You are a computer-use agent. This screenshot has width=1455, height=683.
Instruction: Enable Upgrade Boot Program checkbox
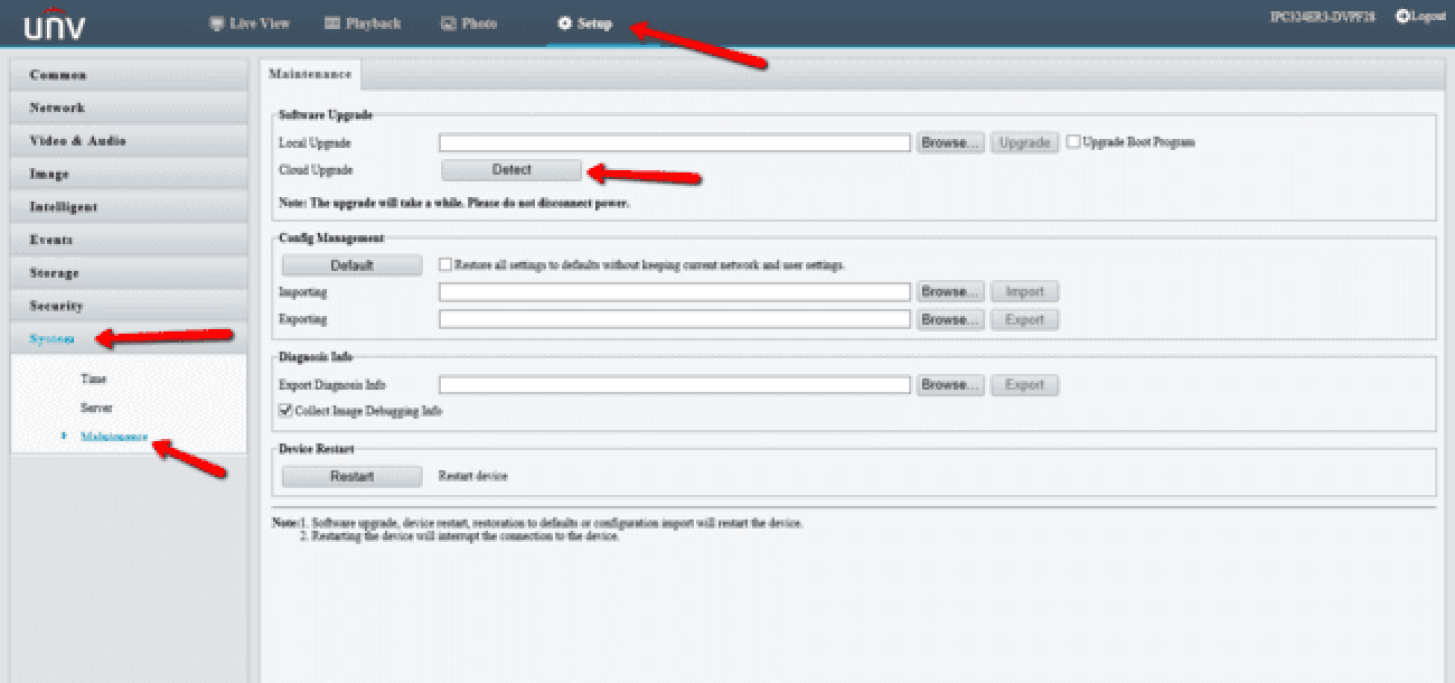(x=1073, y=142)
